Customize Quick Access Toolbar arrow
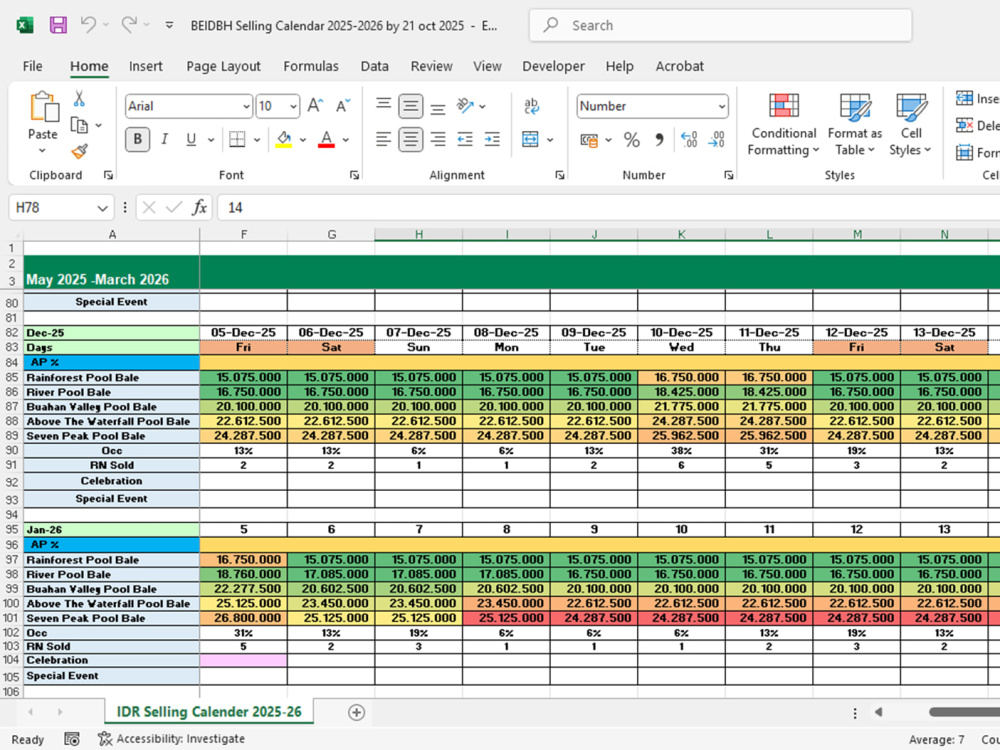1000x750 pixels. (169, 26)
